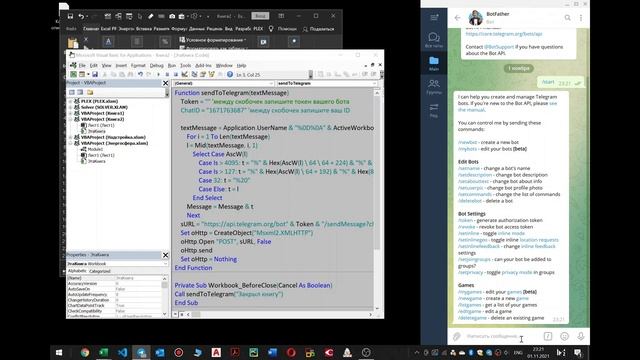Expand the Solver (SOLVER.XLAM) project node
This screenshot has height=360, width=640.
tap(70, 107)
